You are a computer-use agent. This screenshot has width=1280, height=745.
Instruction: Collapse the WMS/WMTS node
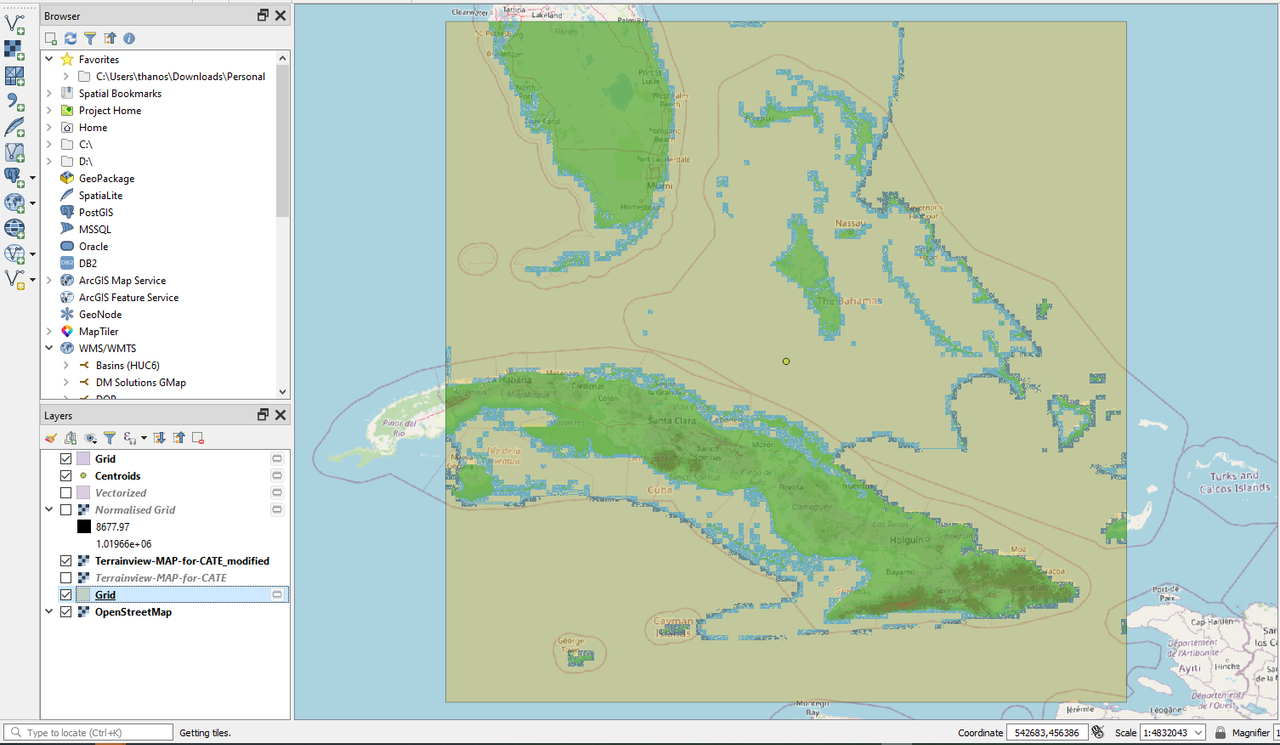pos(49,348)
